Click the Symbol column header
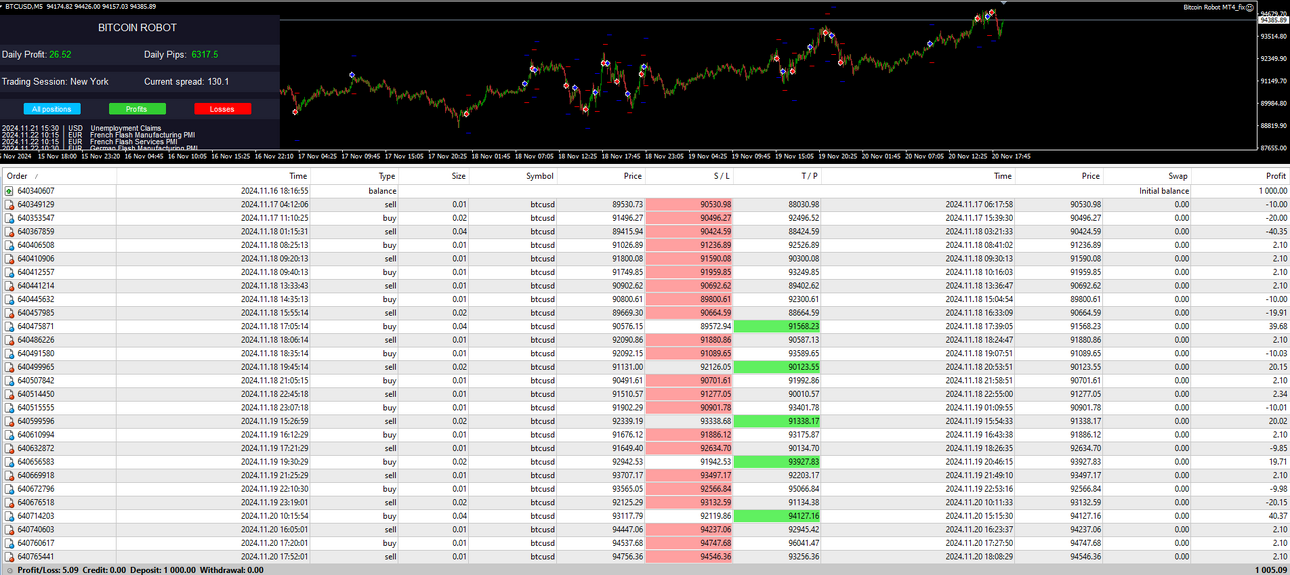 [513, 176]
